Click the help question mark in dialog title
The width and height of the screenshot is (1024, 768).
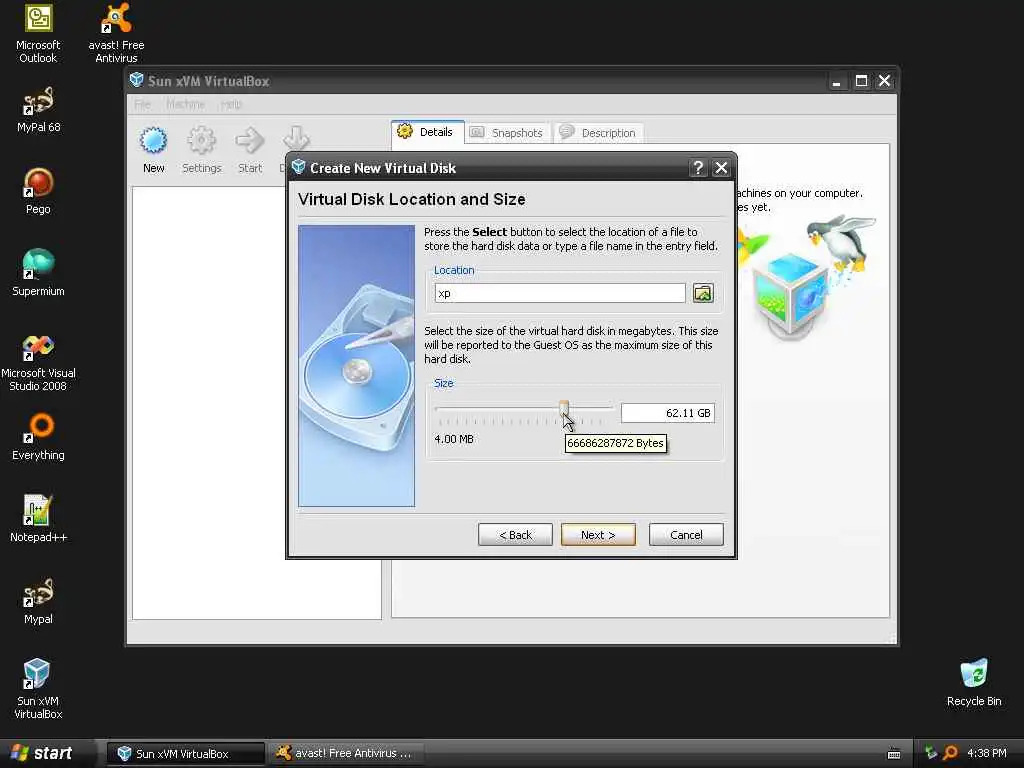pos(697,168)
